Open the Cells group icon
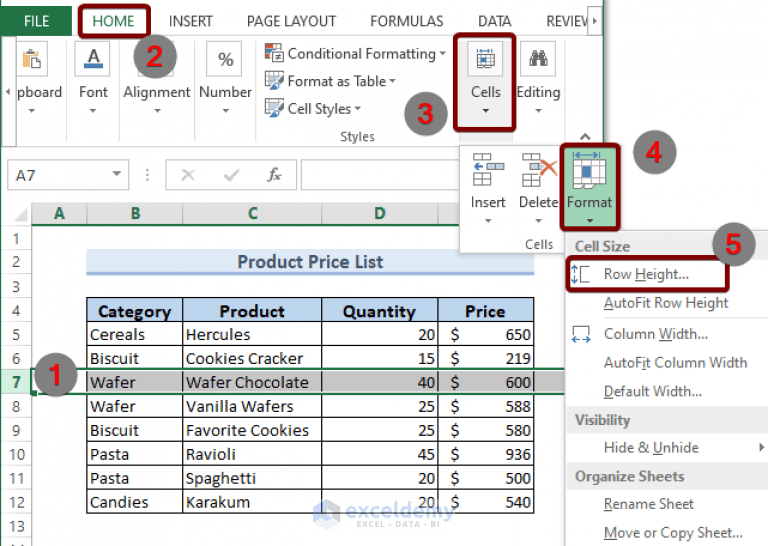768x546 pixels. (485, 59)
